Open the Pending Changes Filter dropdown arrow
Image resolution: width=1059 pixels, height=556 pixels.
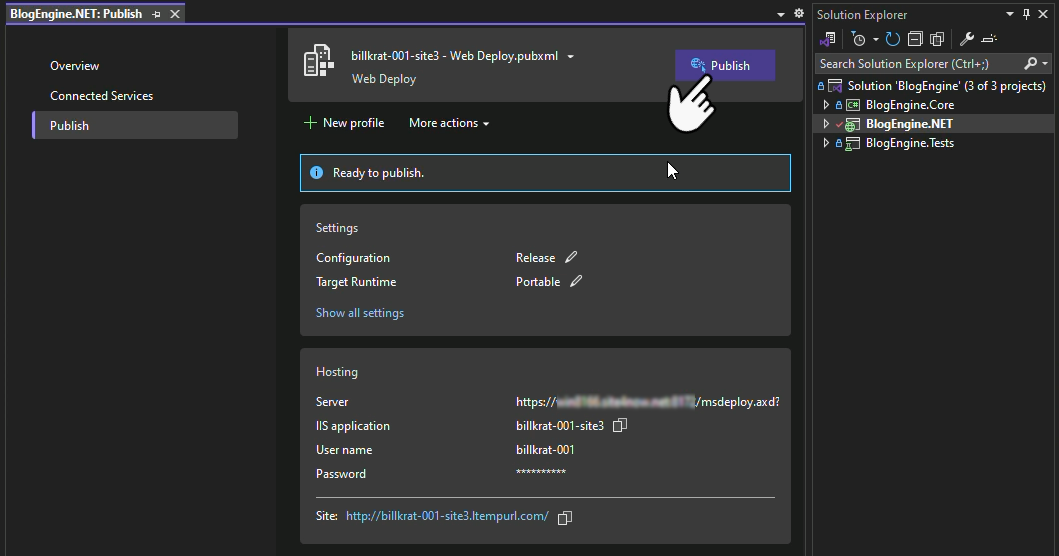tap(875, 39)
